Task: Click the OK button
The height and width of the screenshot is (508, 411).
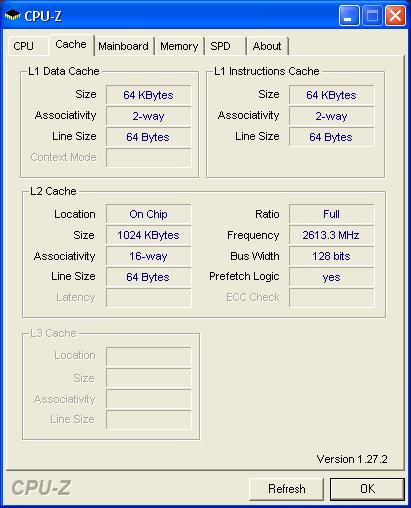Action: tap(367, 489)
